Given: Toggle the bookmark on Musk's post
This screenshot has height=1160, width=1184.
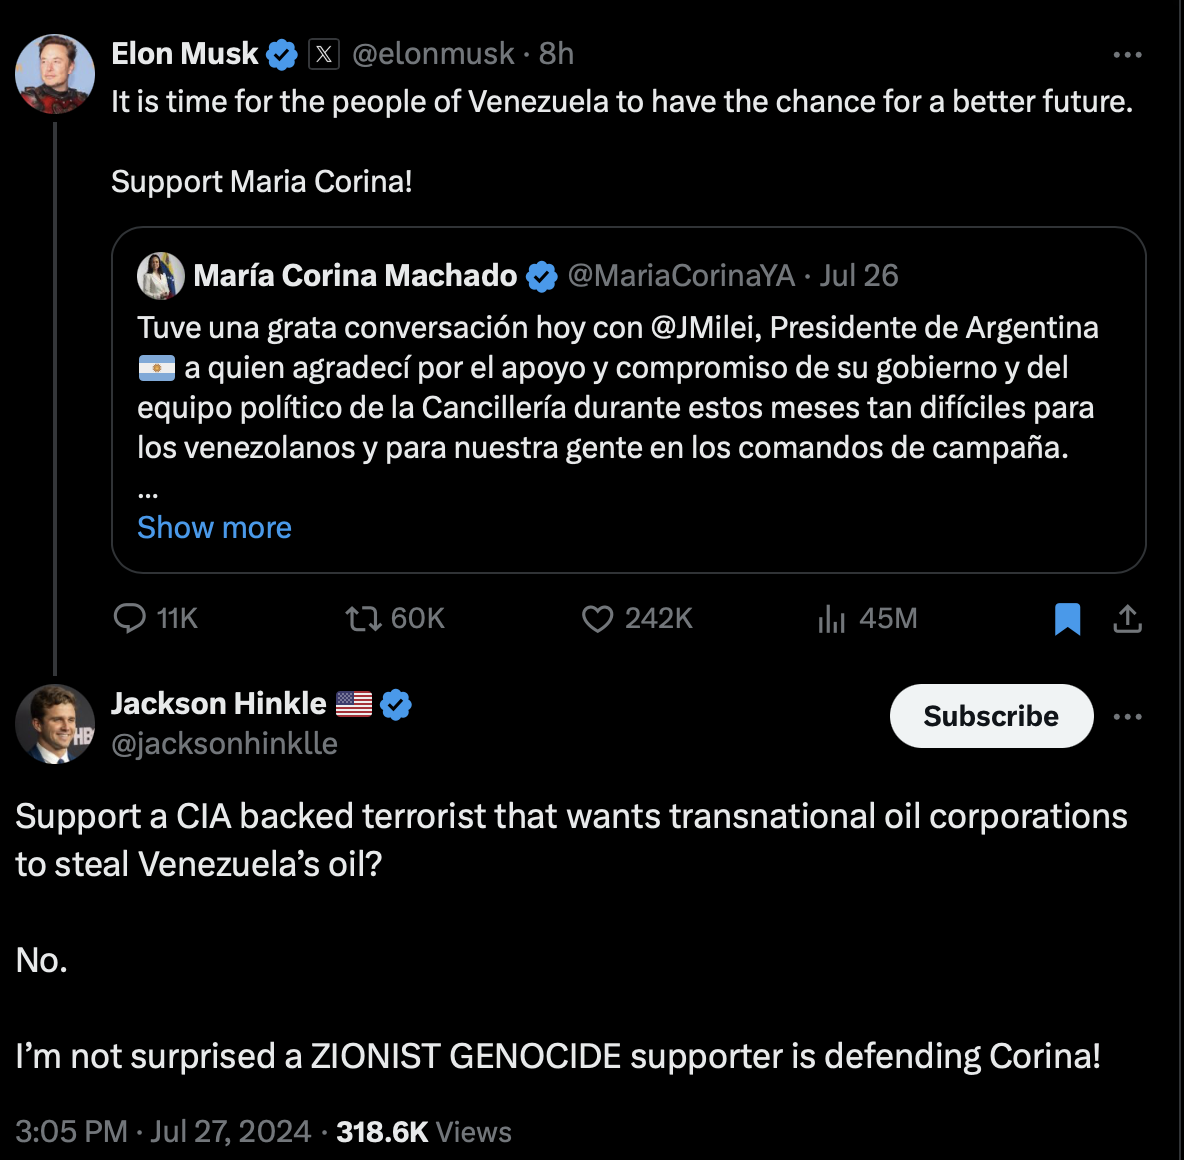Looking at the screenshot, I should click(1067, 619).
